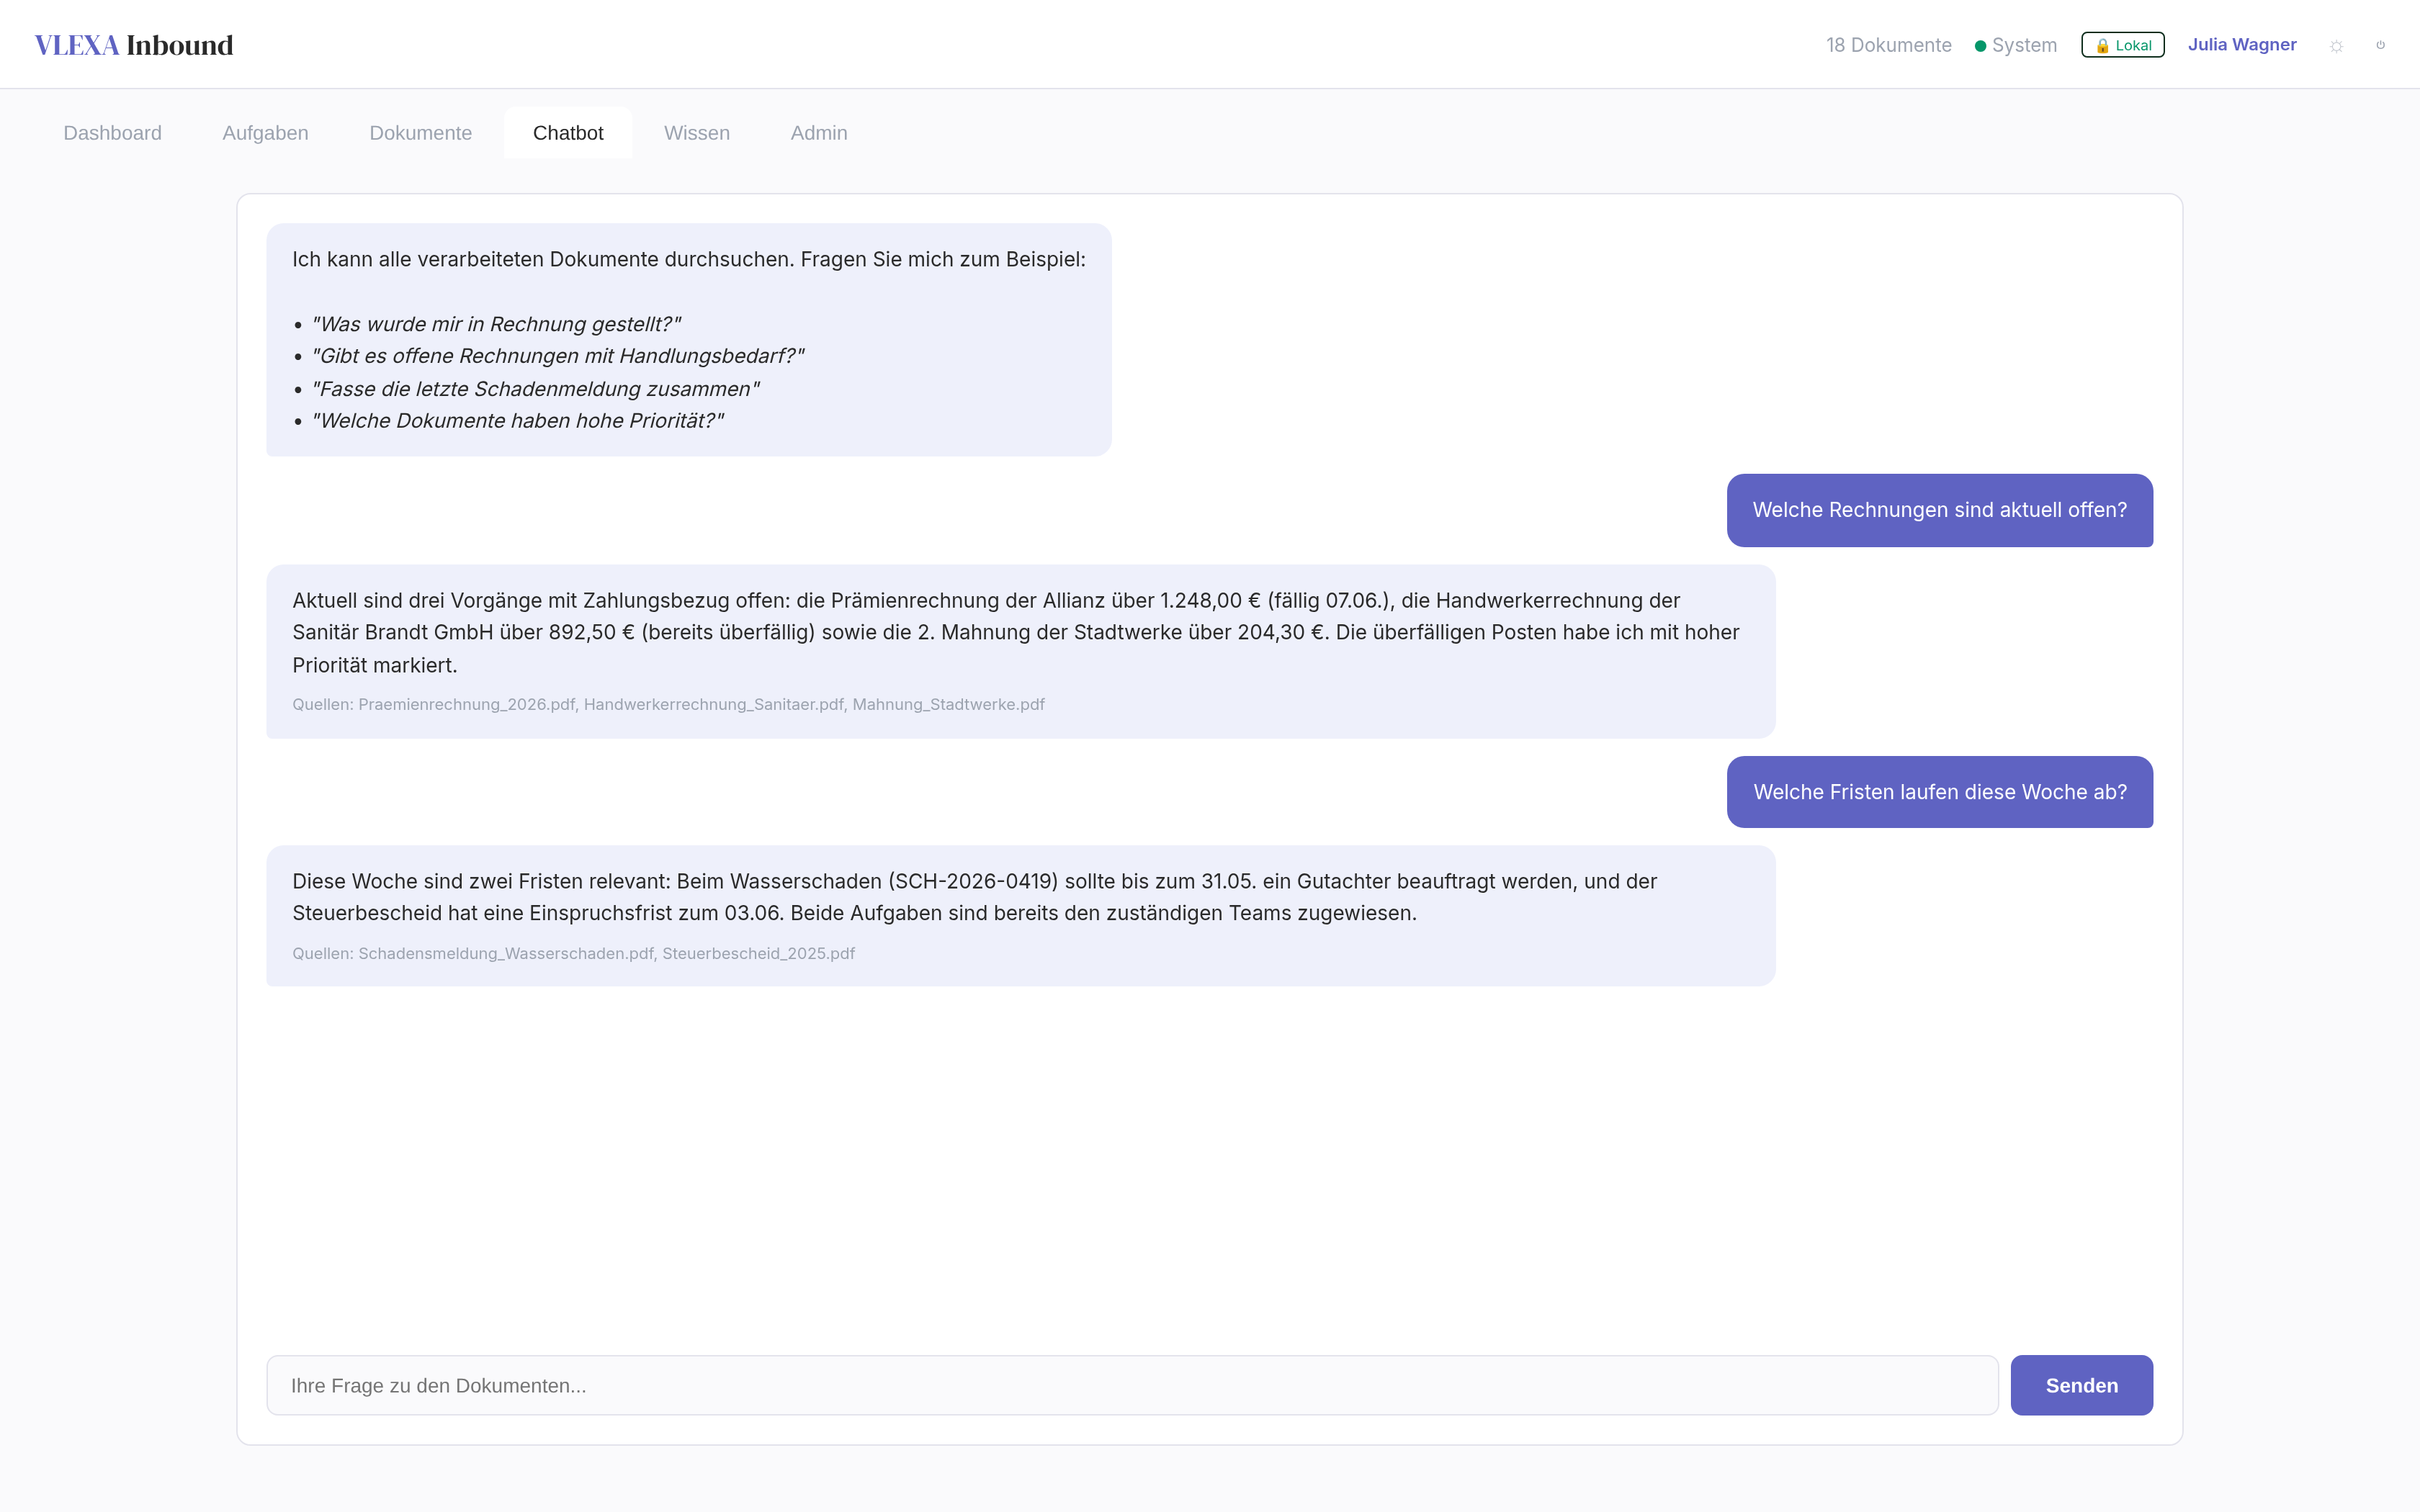
Task: Click the 18 Dokumente counter
Action: 1888,45
